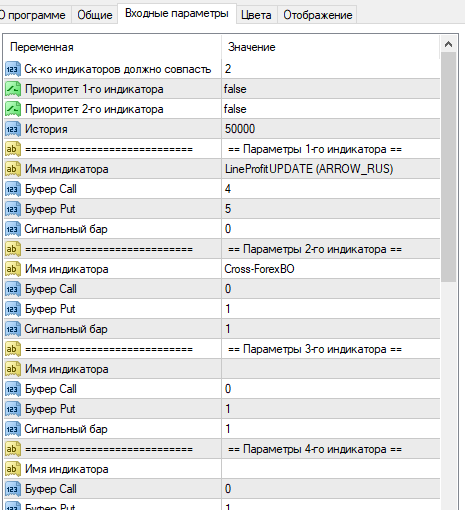The width and height of the screenshot is (465, 510).
Task: Click the integer icon beside Ск-ко индикаторов должно совпасть
Action: coord(13,69)
